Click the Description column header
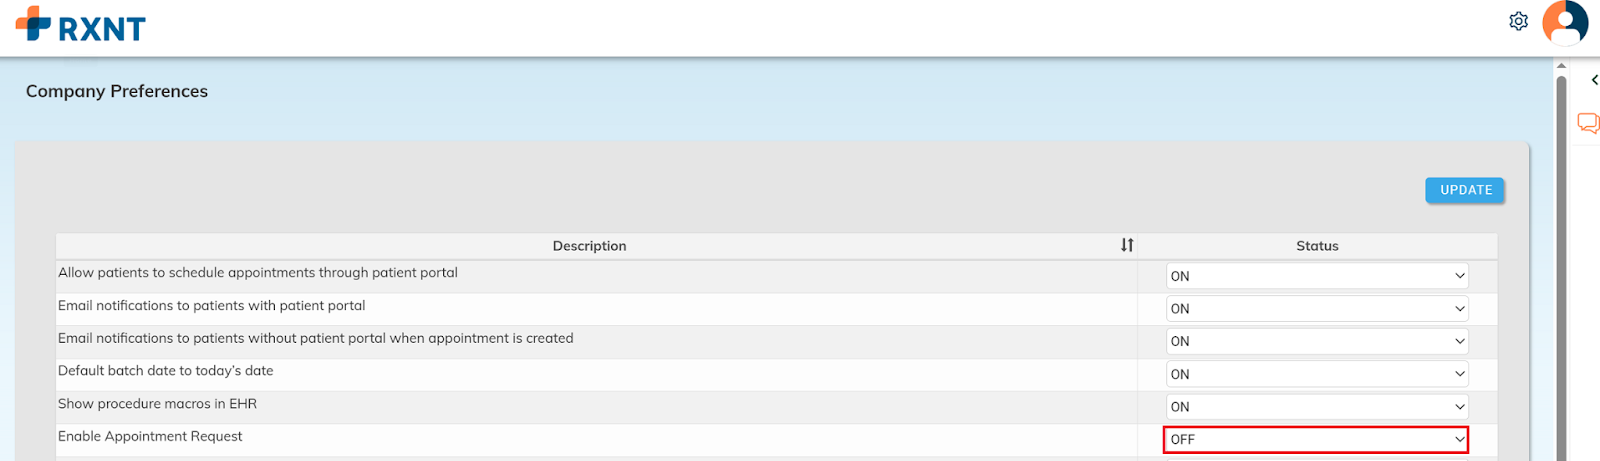The height and width of the screenshot is (461, 1600). pos(589,246)
